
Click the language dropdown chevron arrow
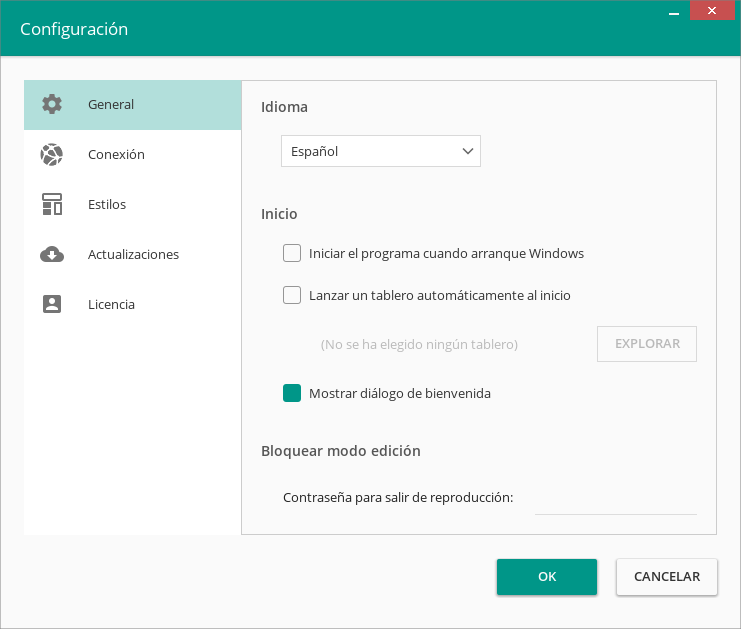coord(468,151)
